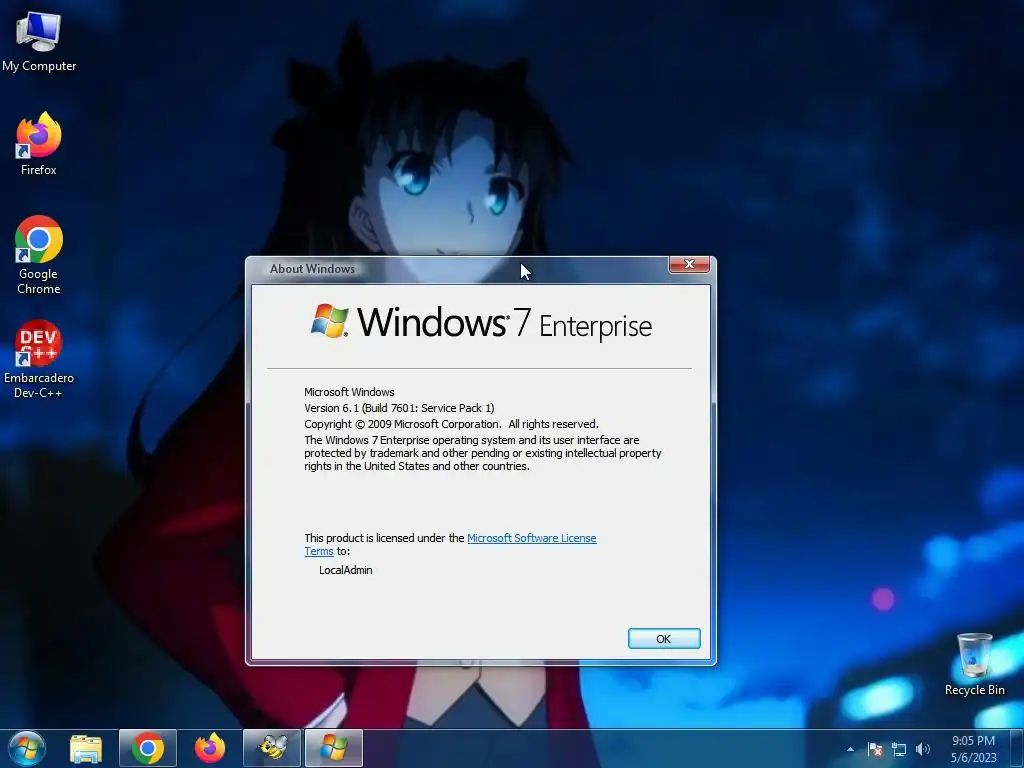
Task: Open the Microsoft Software License link
Action: click(x=532, y=538)
